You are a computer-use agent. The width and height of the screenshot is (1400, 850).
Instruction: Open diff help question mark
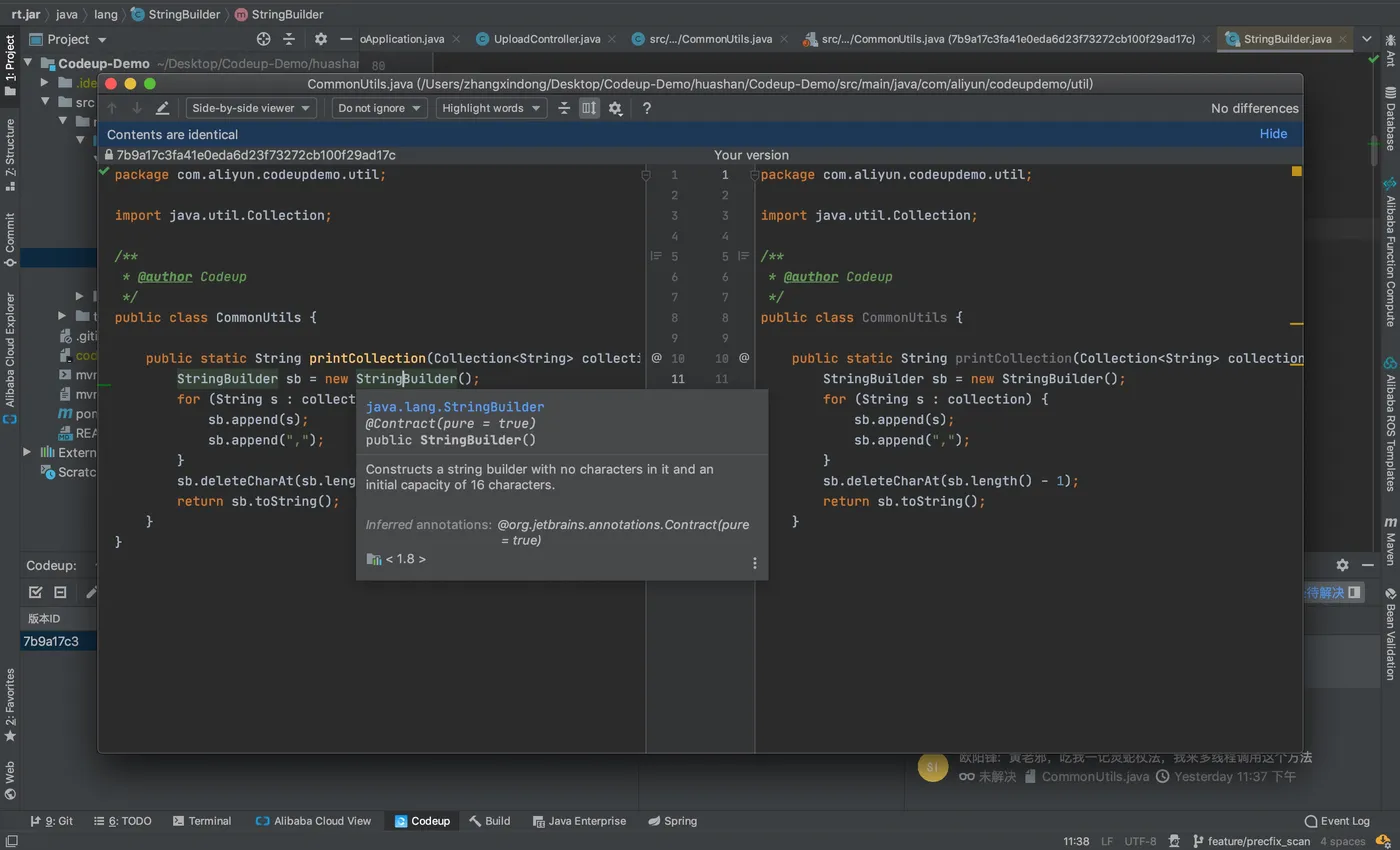tap(647, 108)
